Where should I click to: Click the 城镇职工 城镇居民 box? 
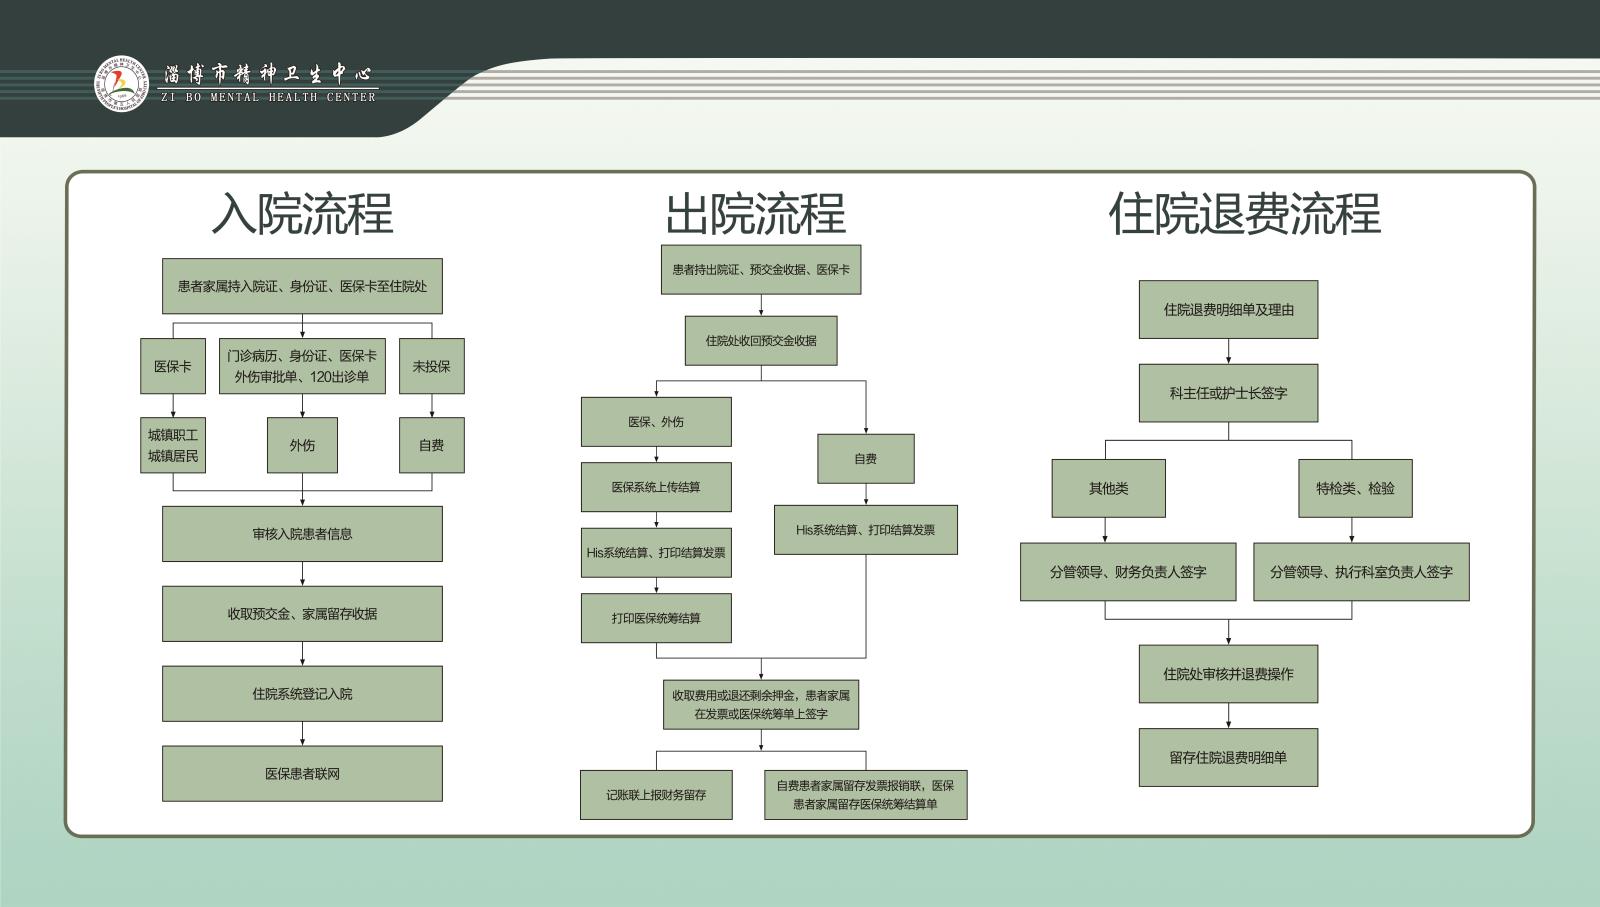pyautogui.click(x=173, y=445)
